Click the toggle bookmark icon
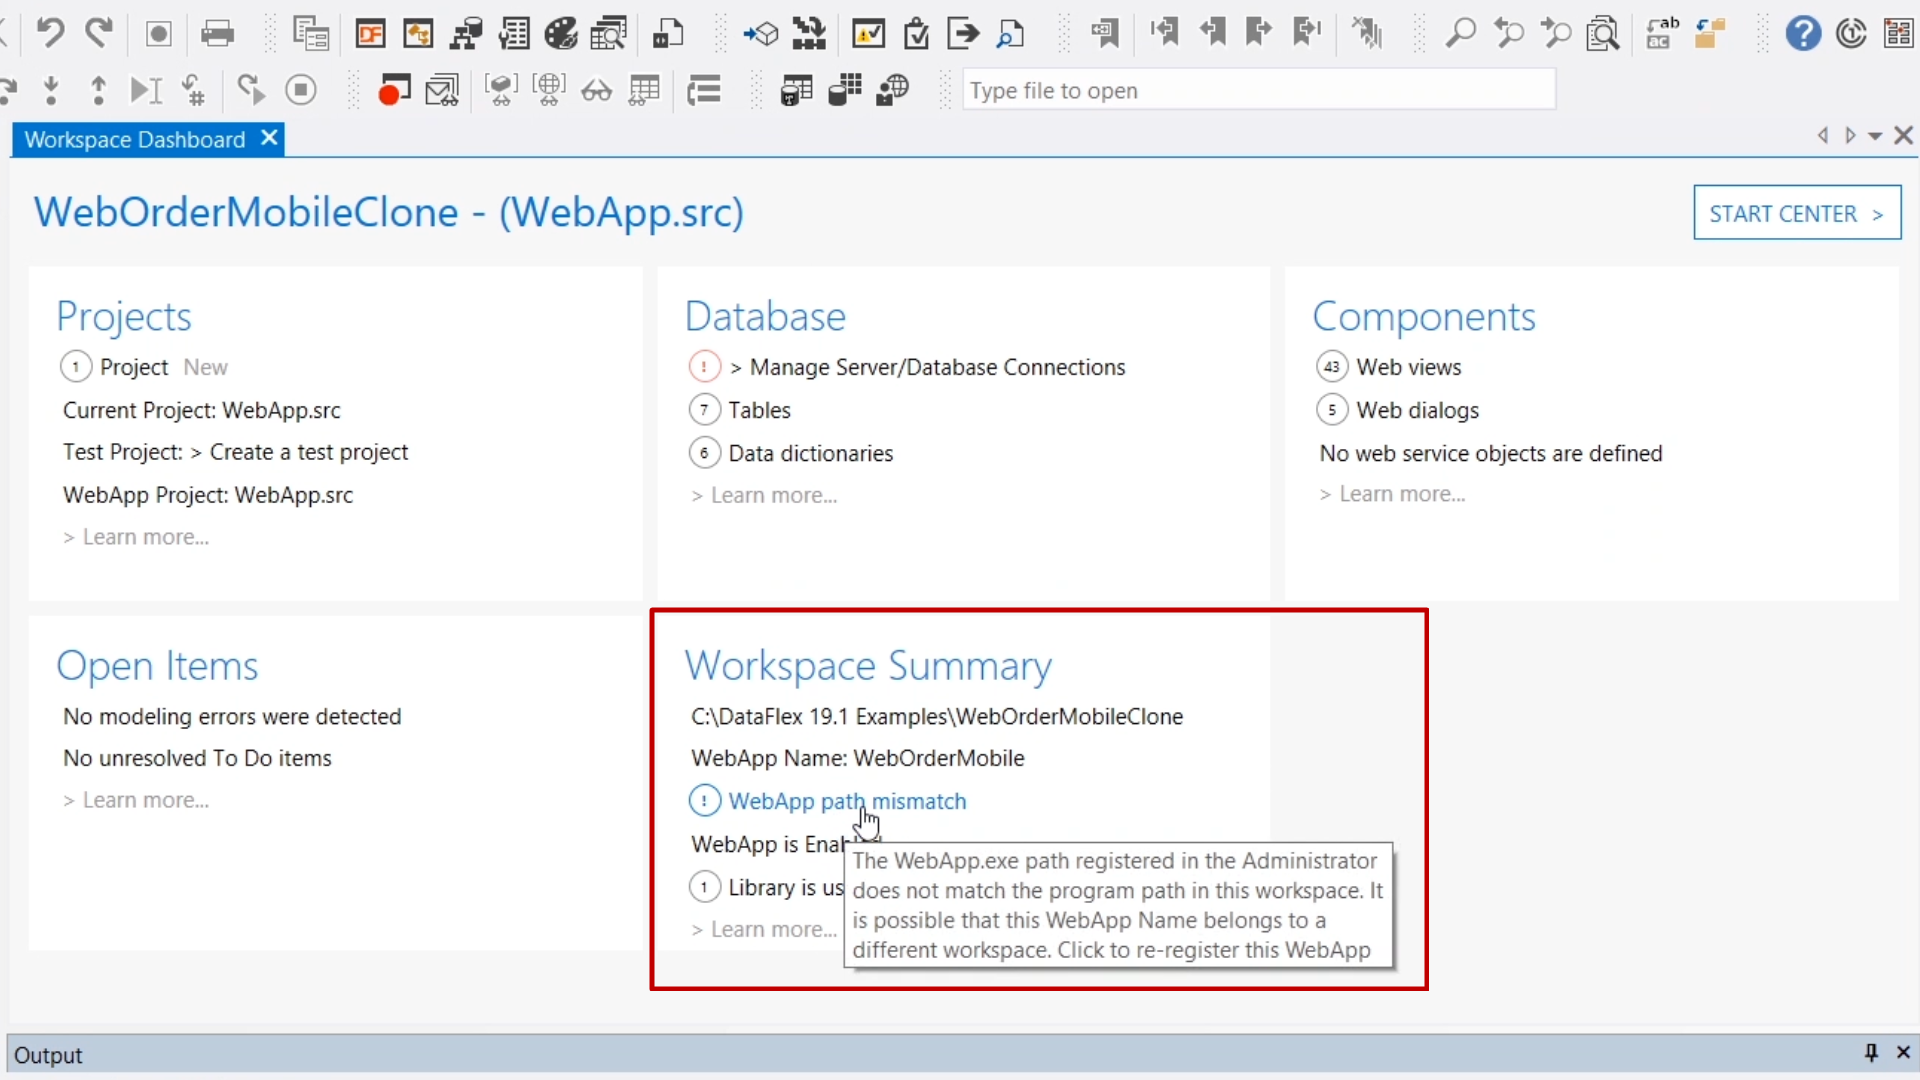The image size is (1920, 1080). [x=1104, y=34]
